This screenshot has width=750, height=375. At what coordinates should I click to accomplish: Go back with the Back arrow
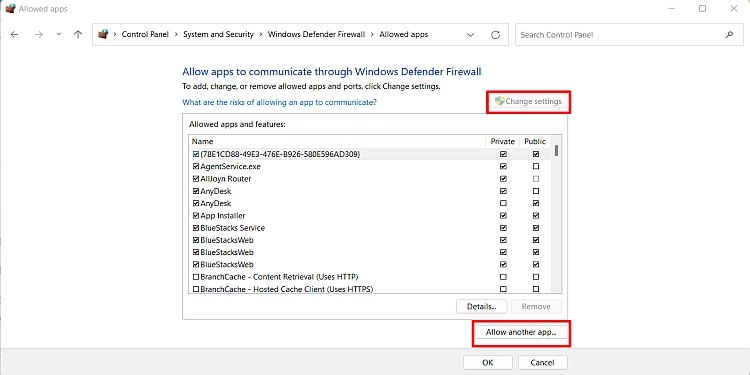(x=14, y=34)
